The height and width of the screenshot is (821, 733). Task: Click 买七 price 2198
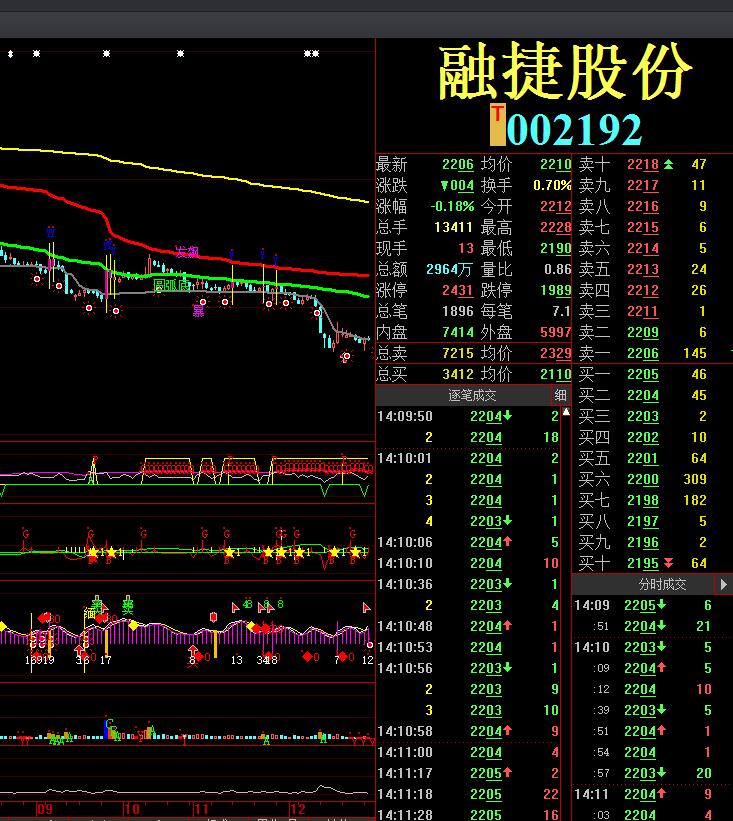[643, 500]
